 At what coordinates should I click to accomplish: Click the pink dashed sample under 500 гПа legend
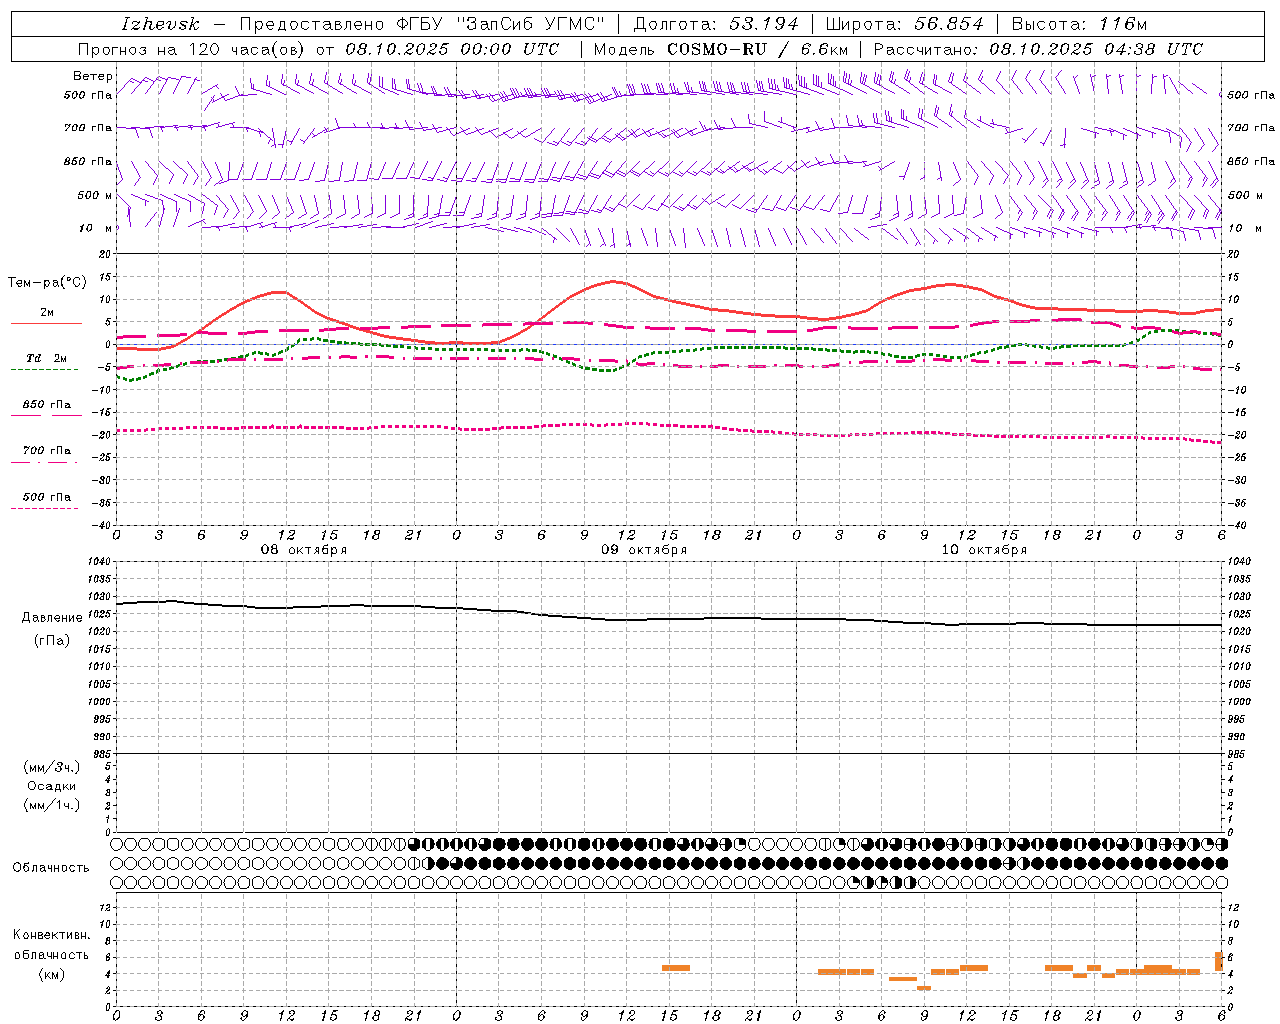(x=45, y=509)
